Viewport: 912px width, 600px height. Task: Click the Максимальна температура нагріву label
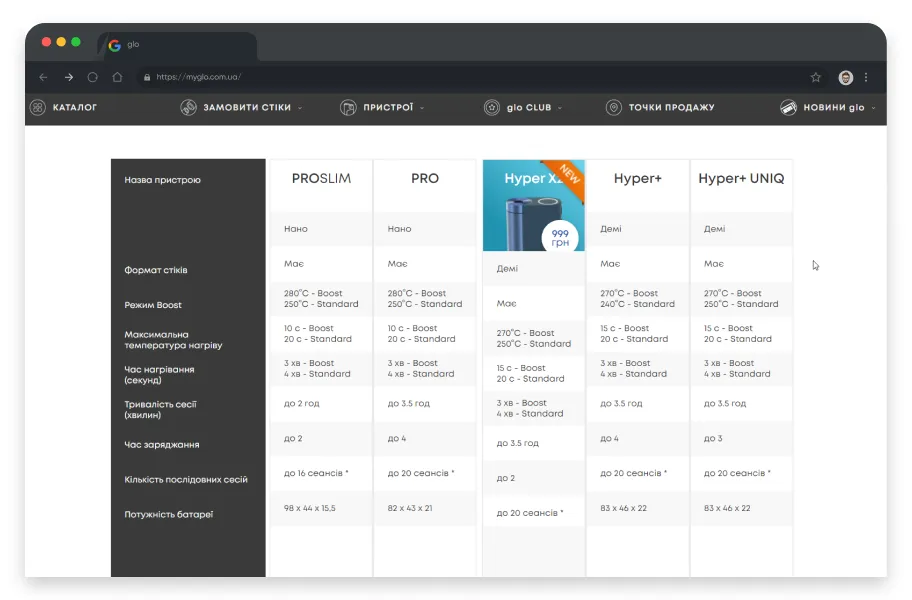tap(173, 340)
